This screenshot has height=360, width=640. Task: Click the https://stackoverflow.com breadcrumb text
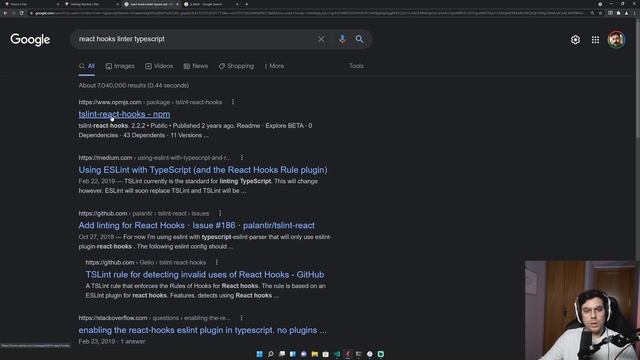tap(113, 318)
